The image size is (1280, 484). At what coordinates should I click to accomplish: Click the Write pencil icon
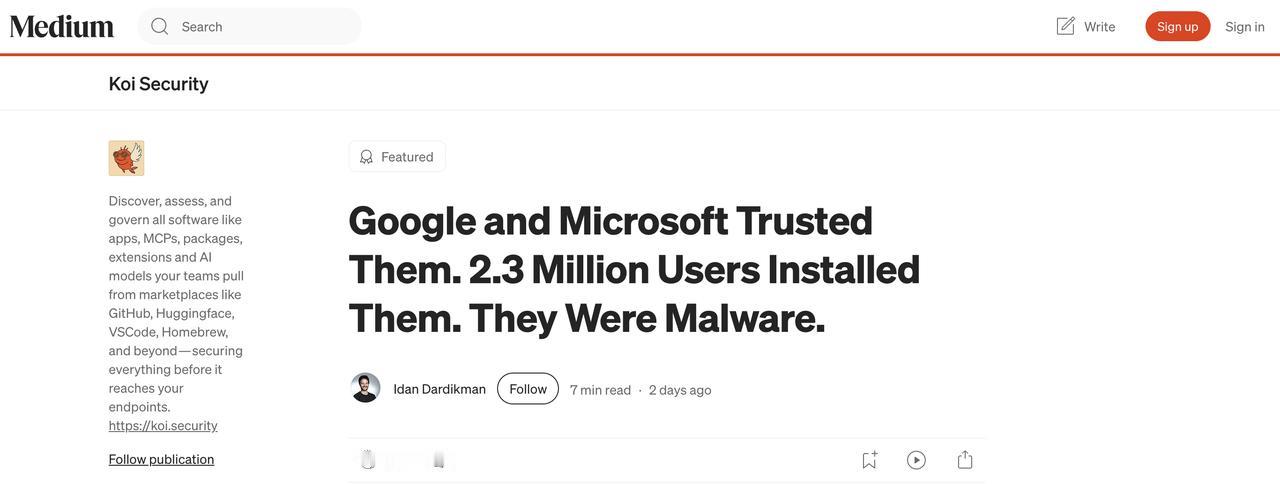[x=1066, y=26]
